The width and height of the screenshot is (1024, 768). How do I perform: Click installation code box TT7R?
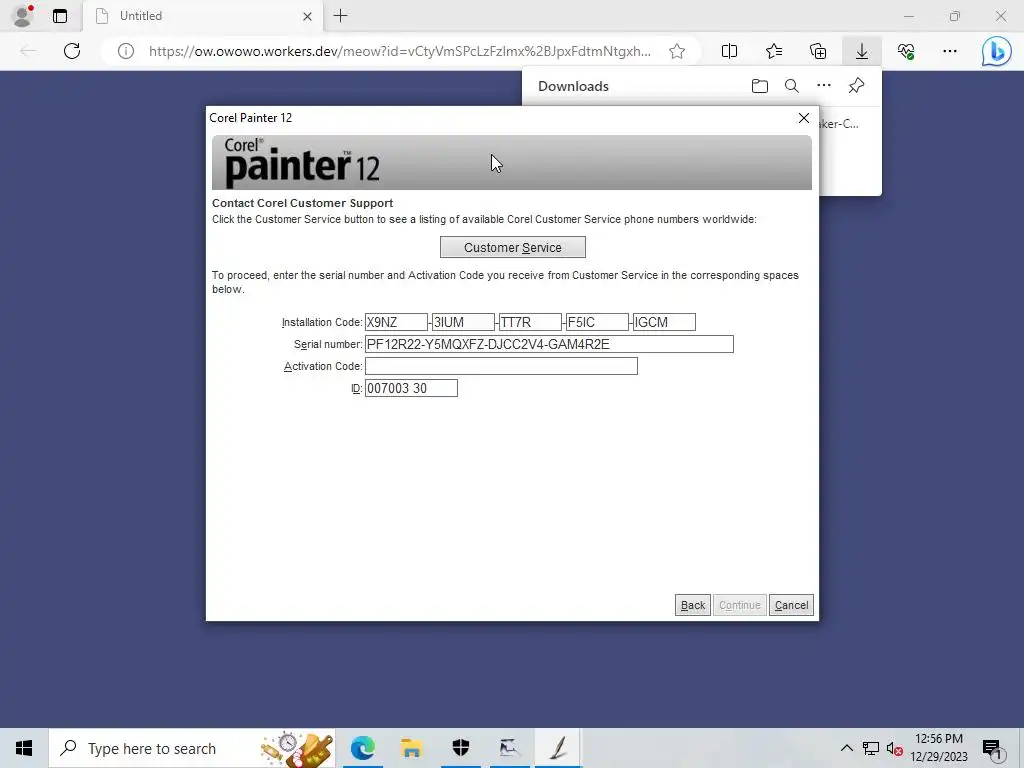tap(530, 322)
